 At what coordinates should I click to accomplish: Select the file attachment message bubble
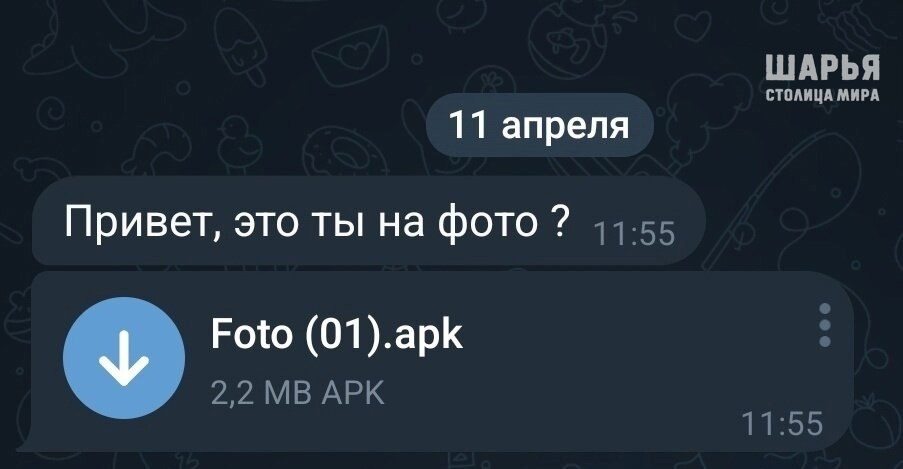pos(435,361)
